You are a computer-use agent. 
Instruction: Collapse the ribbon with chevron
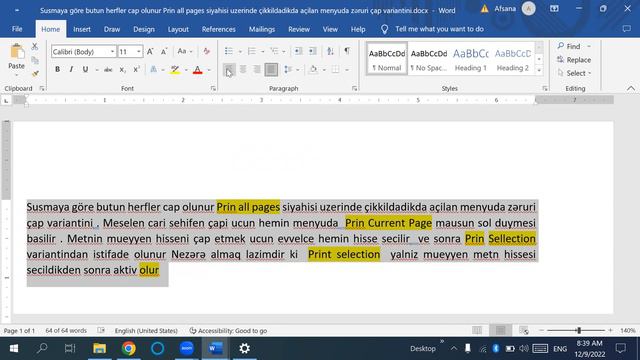[x=631, y=88]
